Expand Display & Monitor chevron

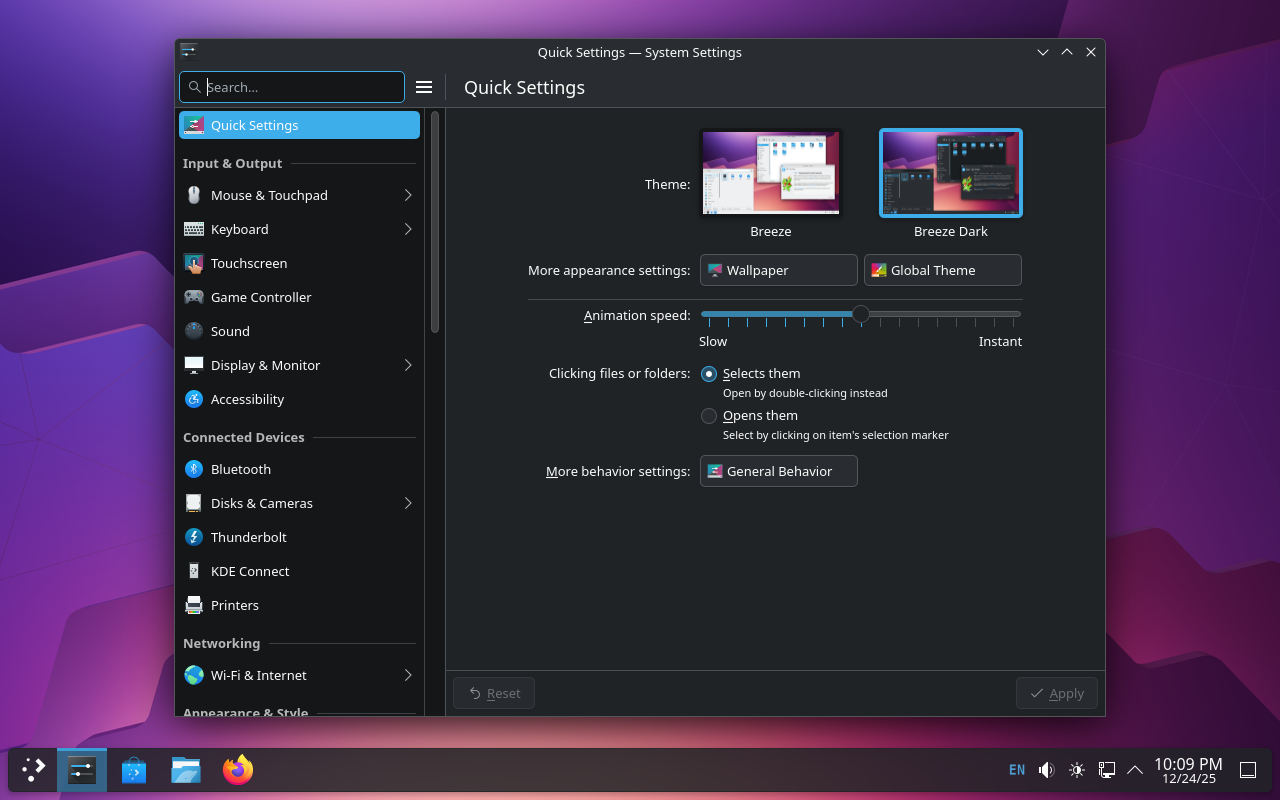pyautogui.click(x=408, y=365)
